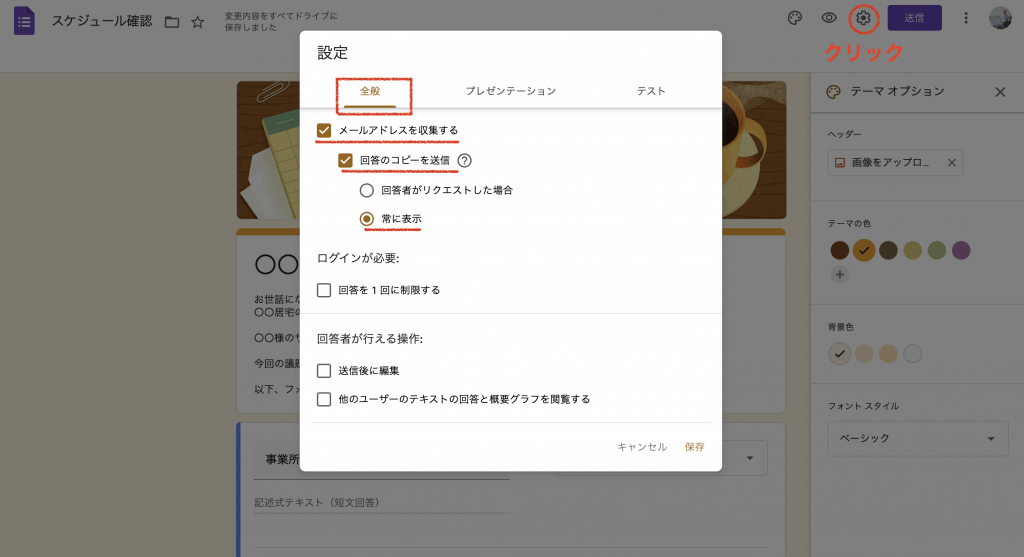
Task: Click the 保存 button
Action: 694,447
